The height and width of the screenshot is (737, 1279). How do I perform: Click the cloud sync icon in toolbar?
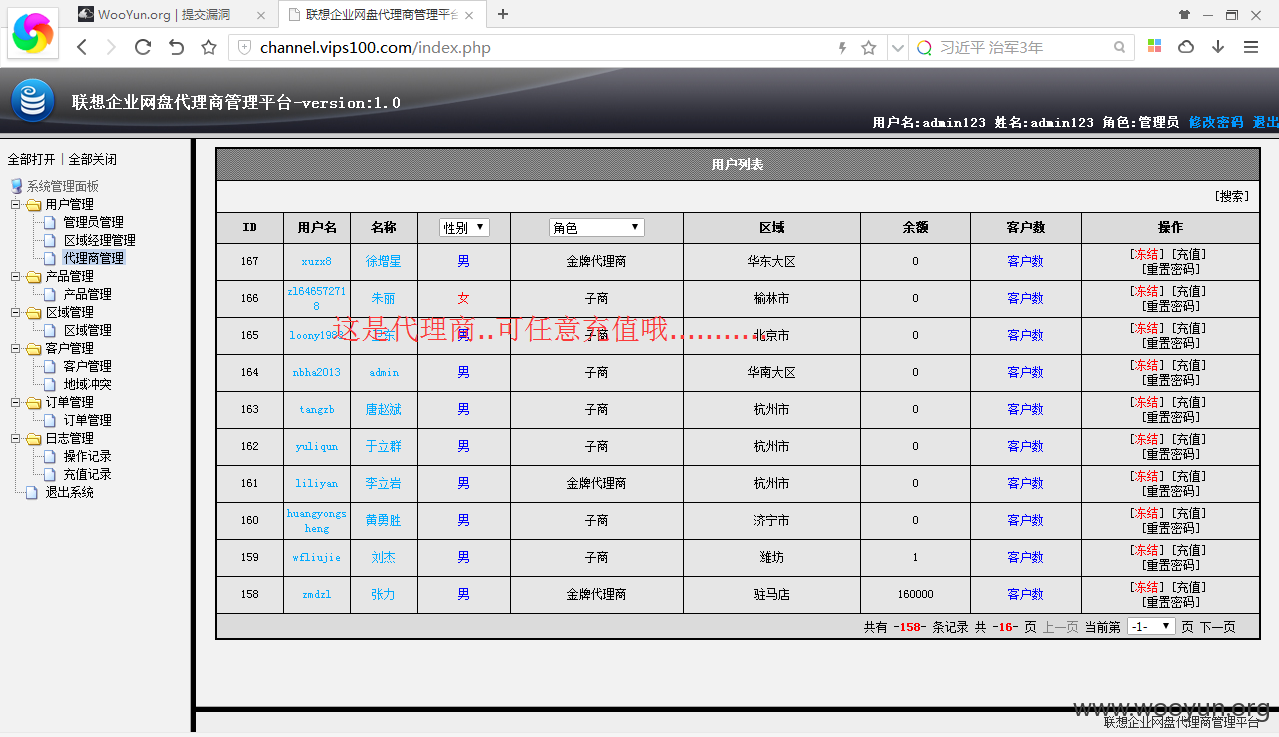coord(1186,47)
